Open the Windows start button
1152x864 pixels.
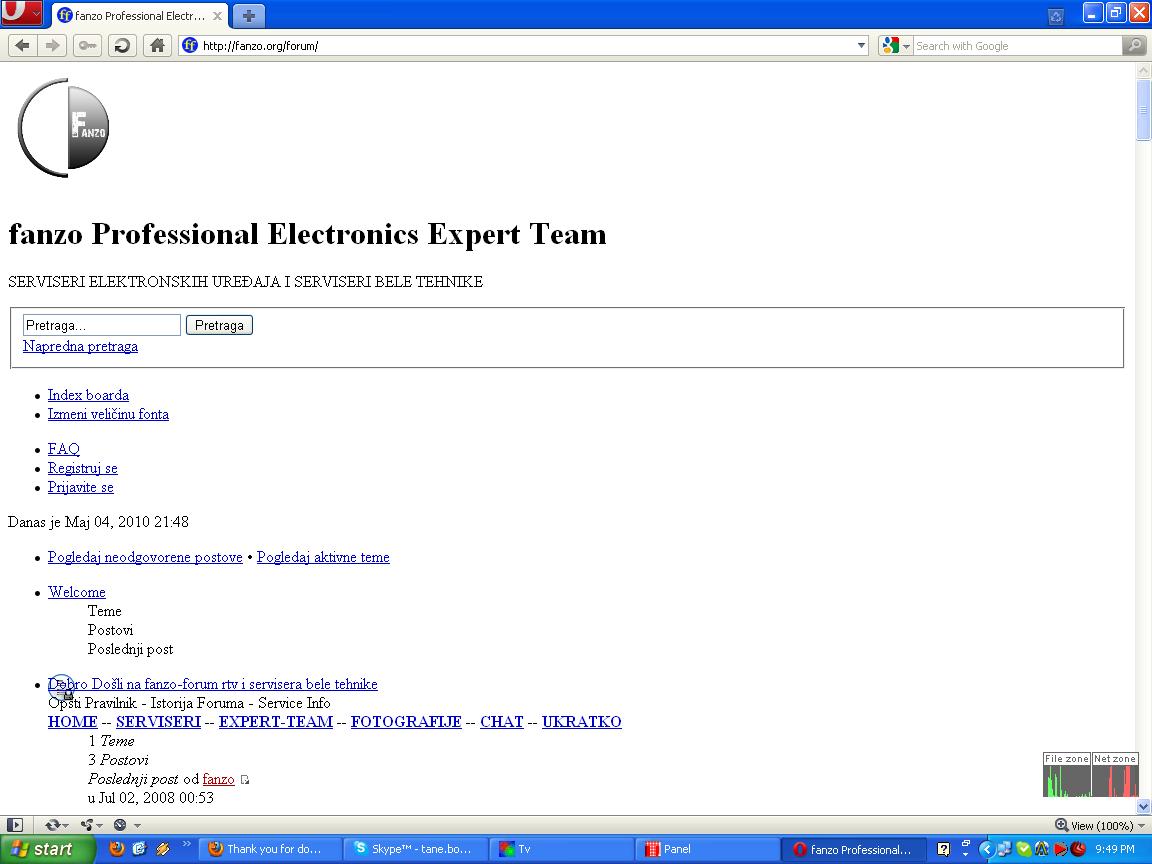pyautogui.click(x=46, y=849)
